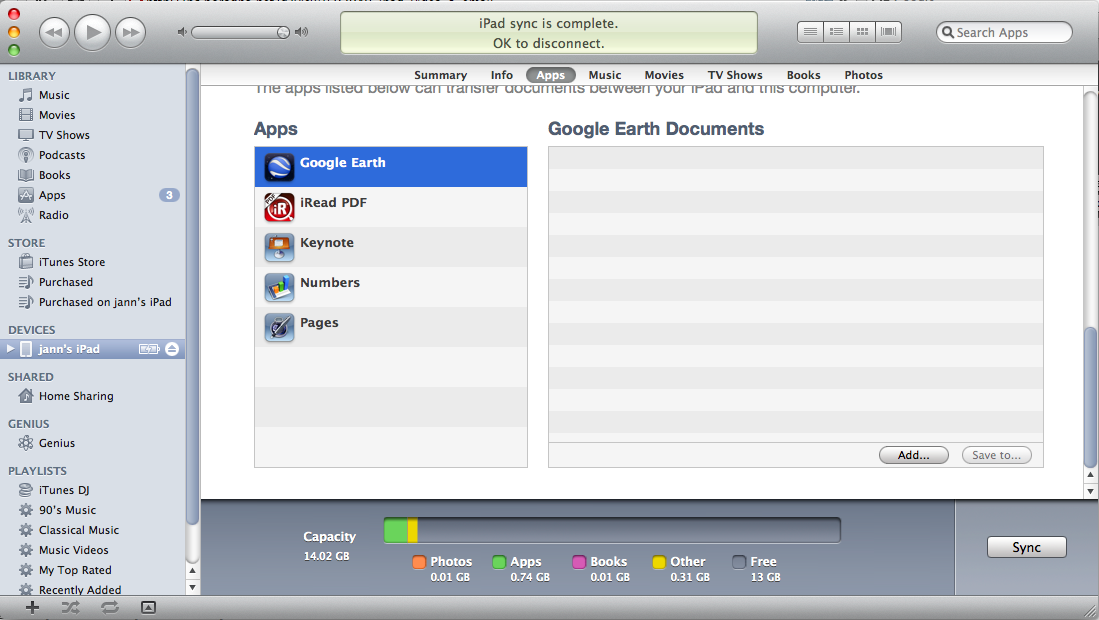Open the device Photos tab
The height and width of the screenshot is (620, 1099).
click(864, 75)
